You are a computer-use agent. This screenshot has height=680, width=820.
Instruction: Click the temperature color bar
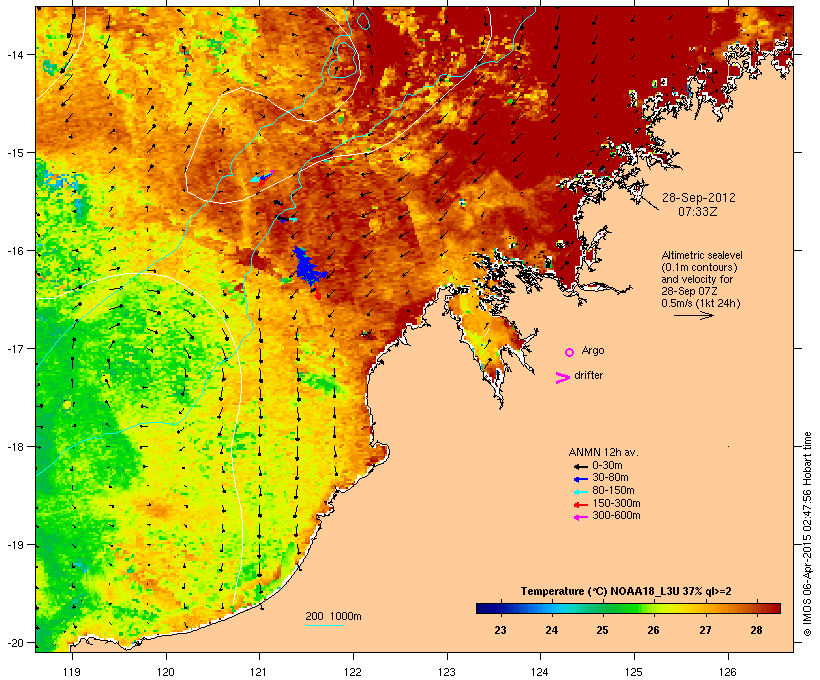coord(628,608)
